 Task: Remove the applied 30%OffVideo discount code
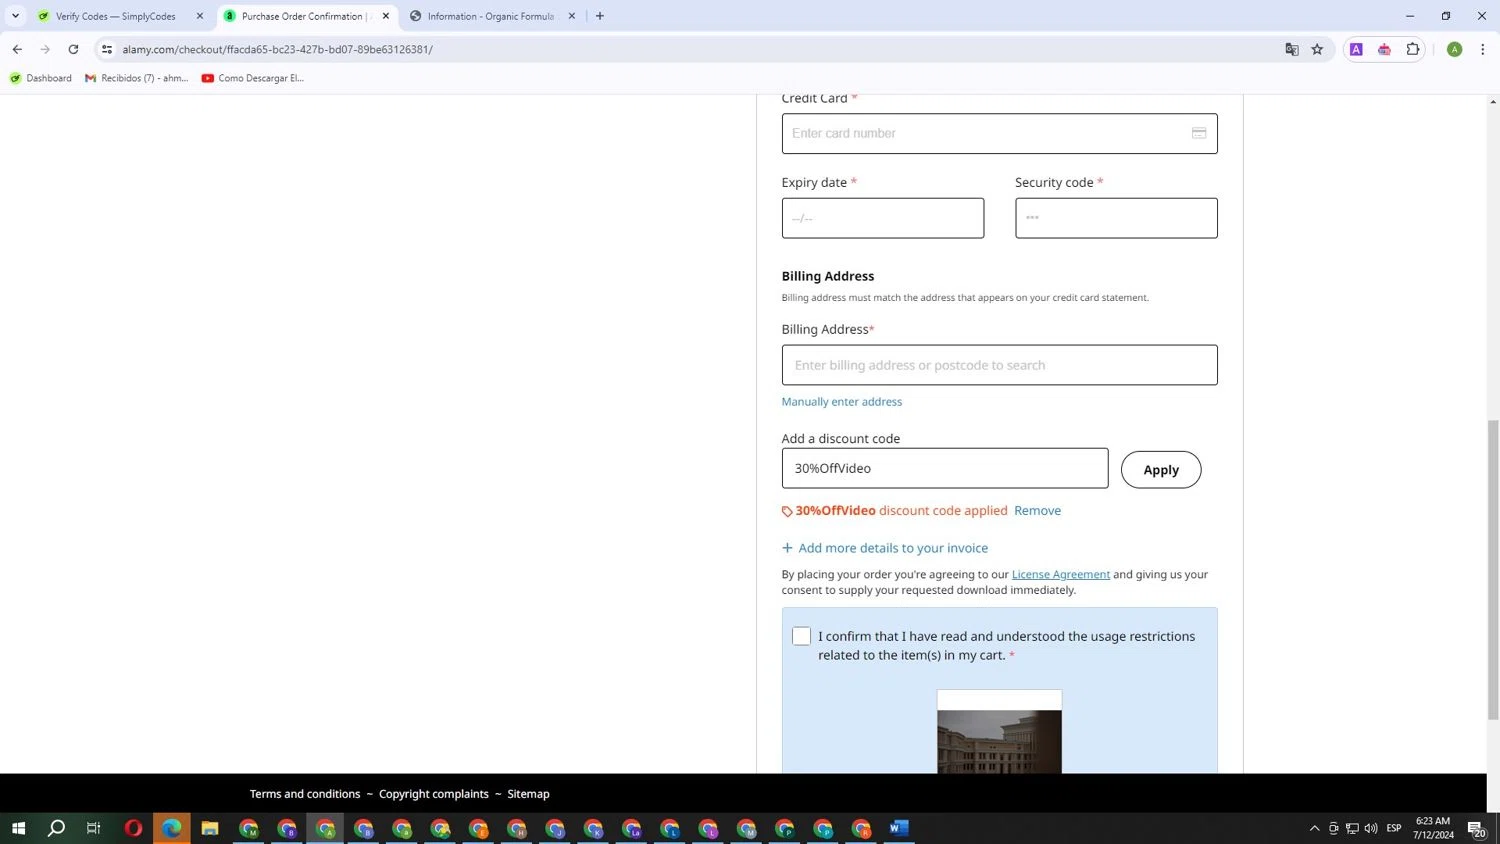(1037, 510)
